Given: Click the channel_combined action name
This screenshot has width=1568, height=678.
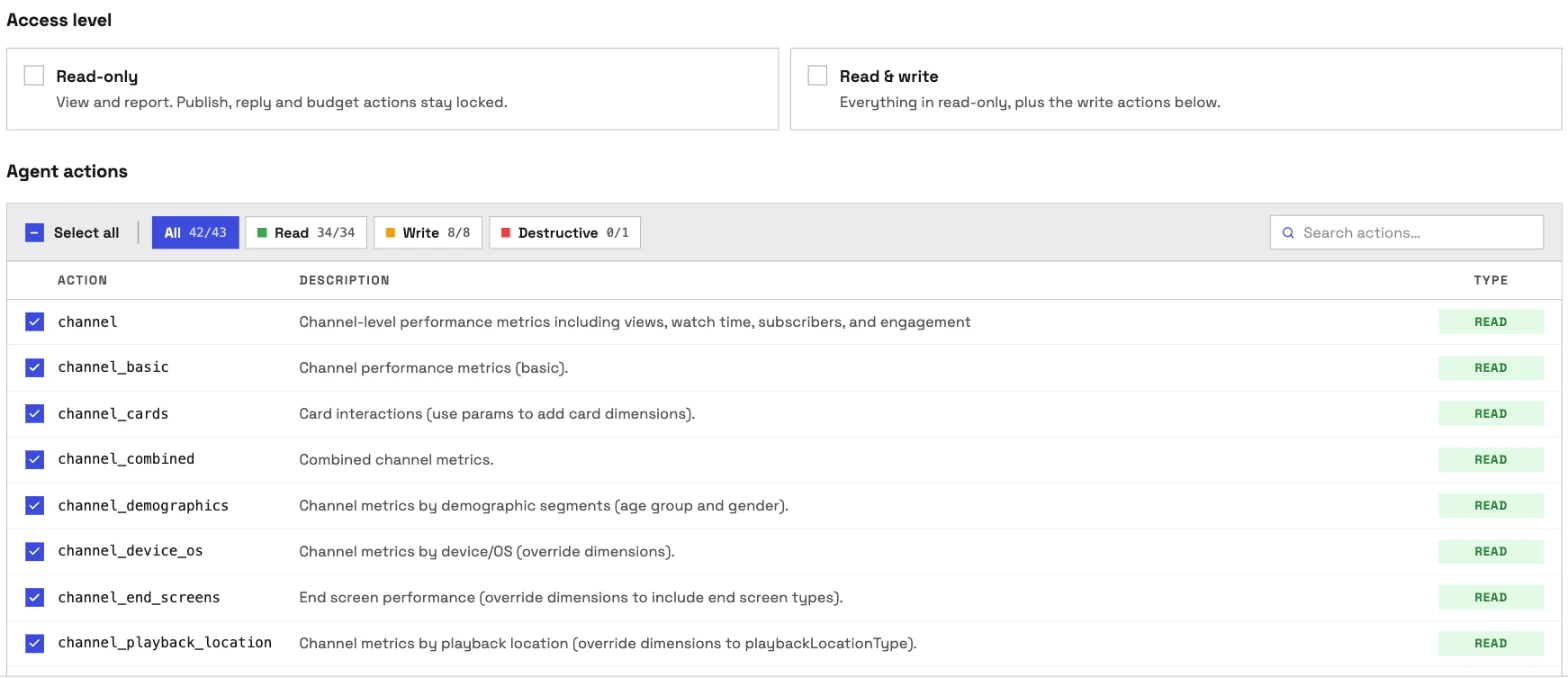Looking at the screenshot, I should [x=126, y=460].
